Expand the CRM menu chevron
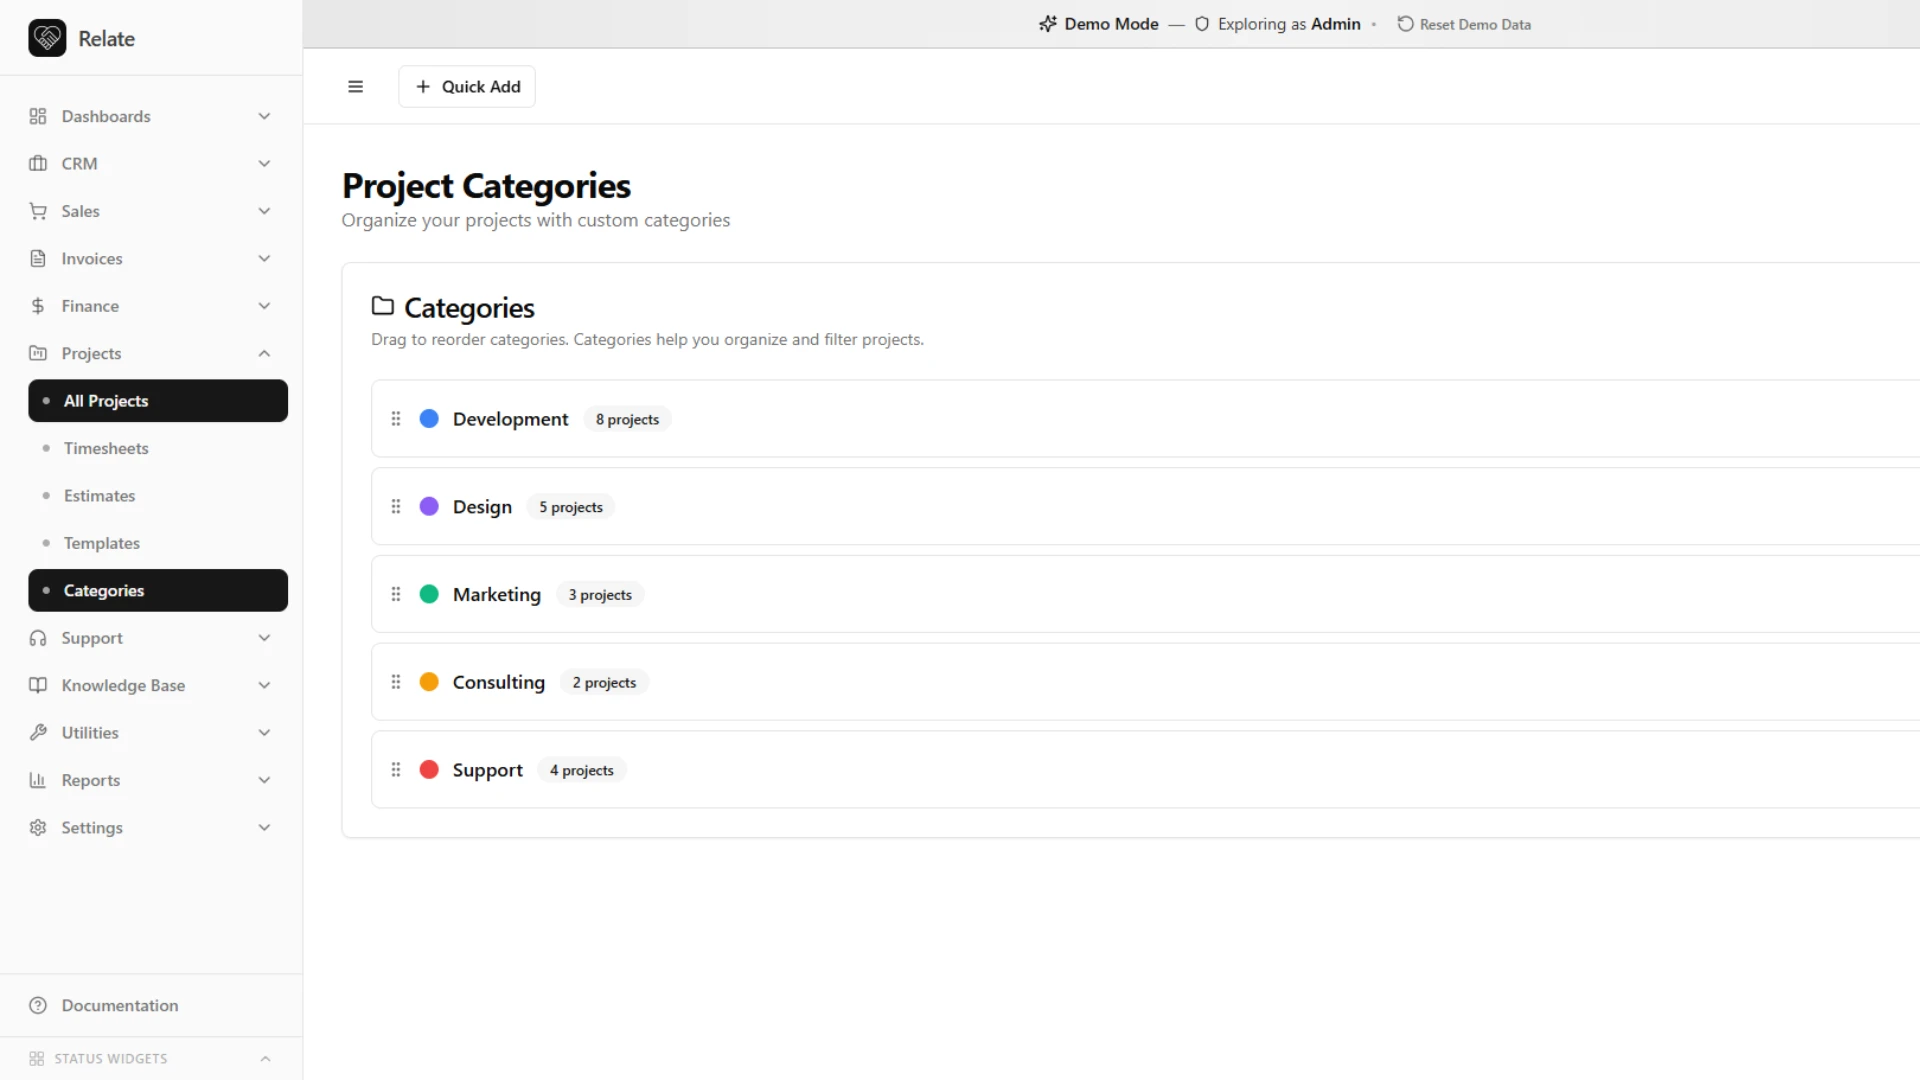 [x=264, y=163]
